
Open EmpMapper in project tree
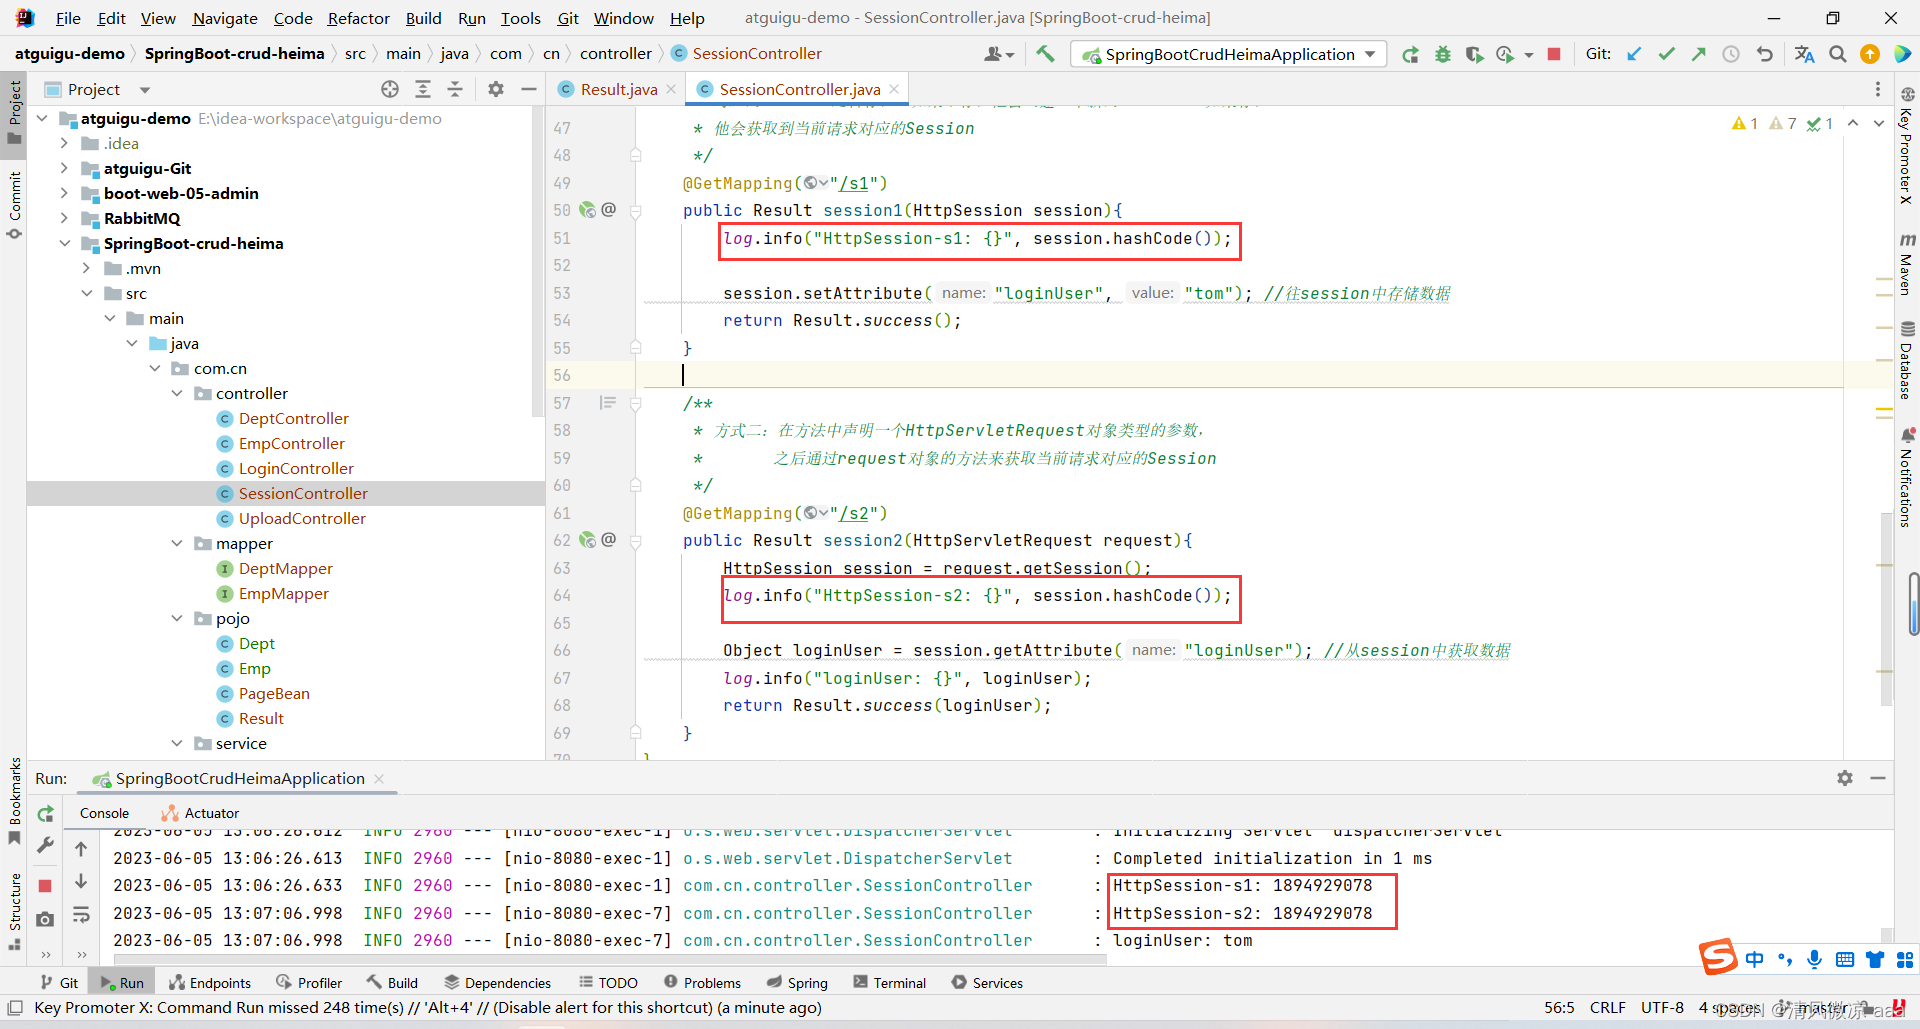283,594
